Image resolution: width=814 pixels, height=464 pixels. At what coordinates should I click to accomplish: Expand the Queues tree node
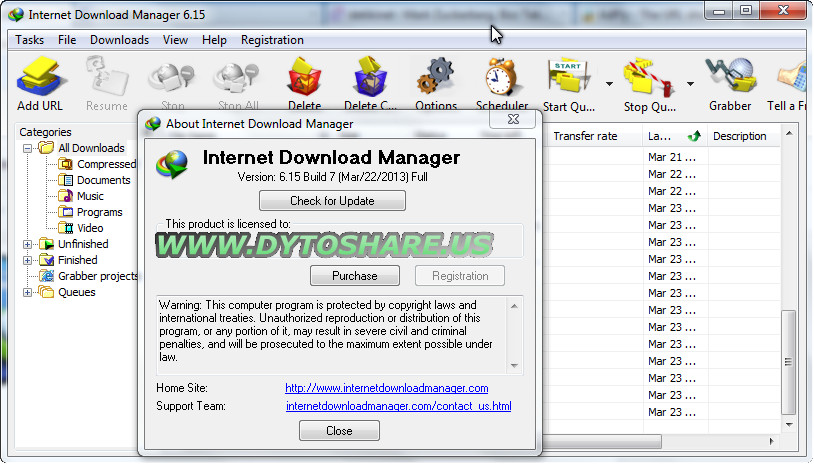pos(28,293)
